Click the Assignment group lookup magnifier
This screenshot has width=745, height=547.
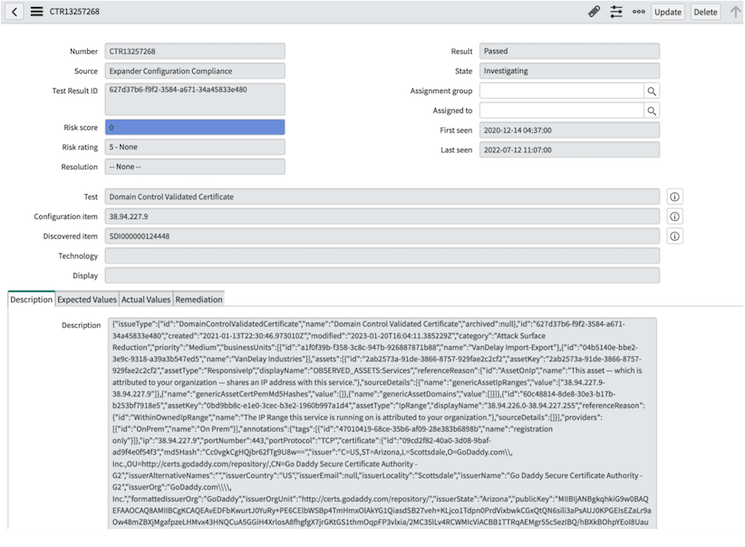click(651, 91)
